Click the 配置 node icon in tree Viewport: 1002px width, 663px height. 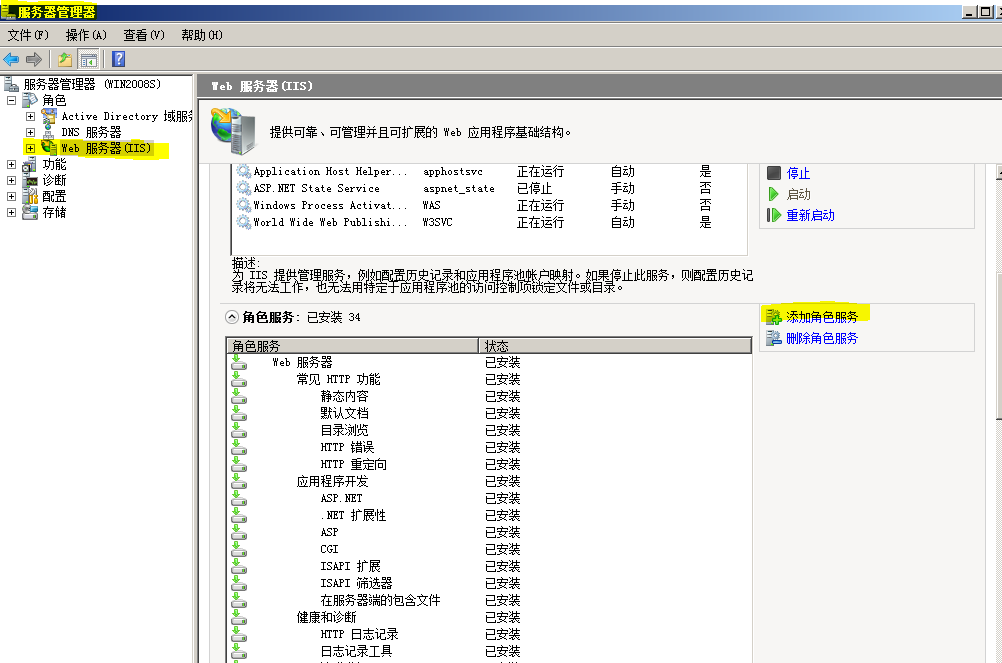coord(30,196)
